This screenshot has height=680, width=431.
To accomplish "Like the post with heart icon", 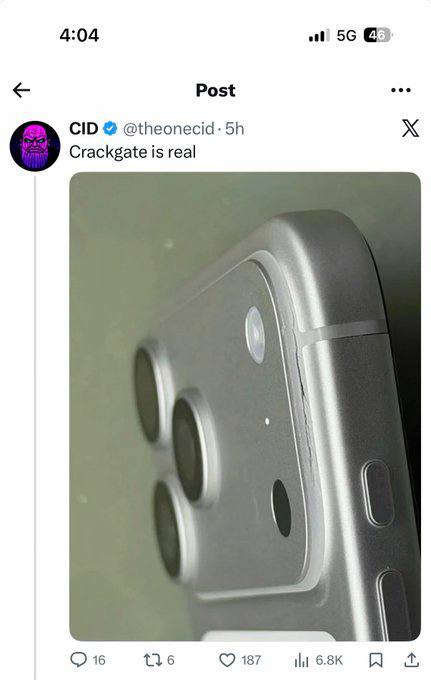I will click(x=227, y=660).
